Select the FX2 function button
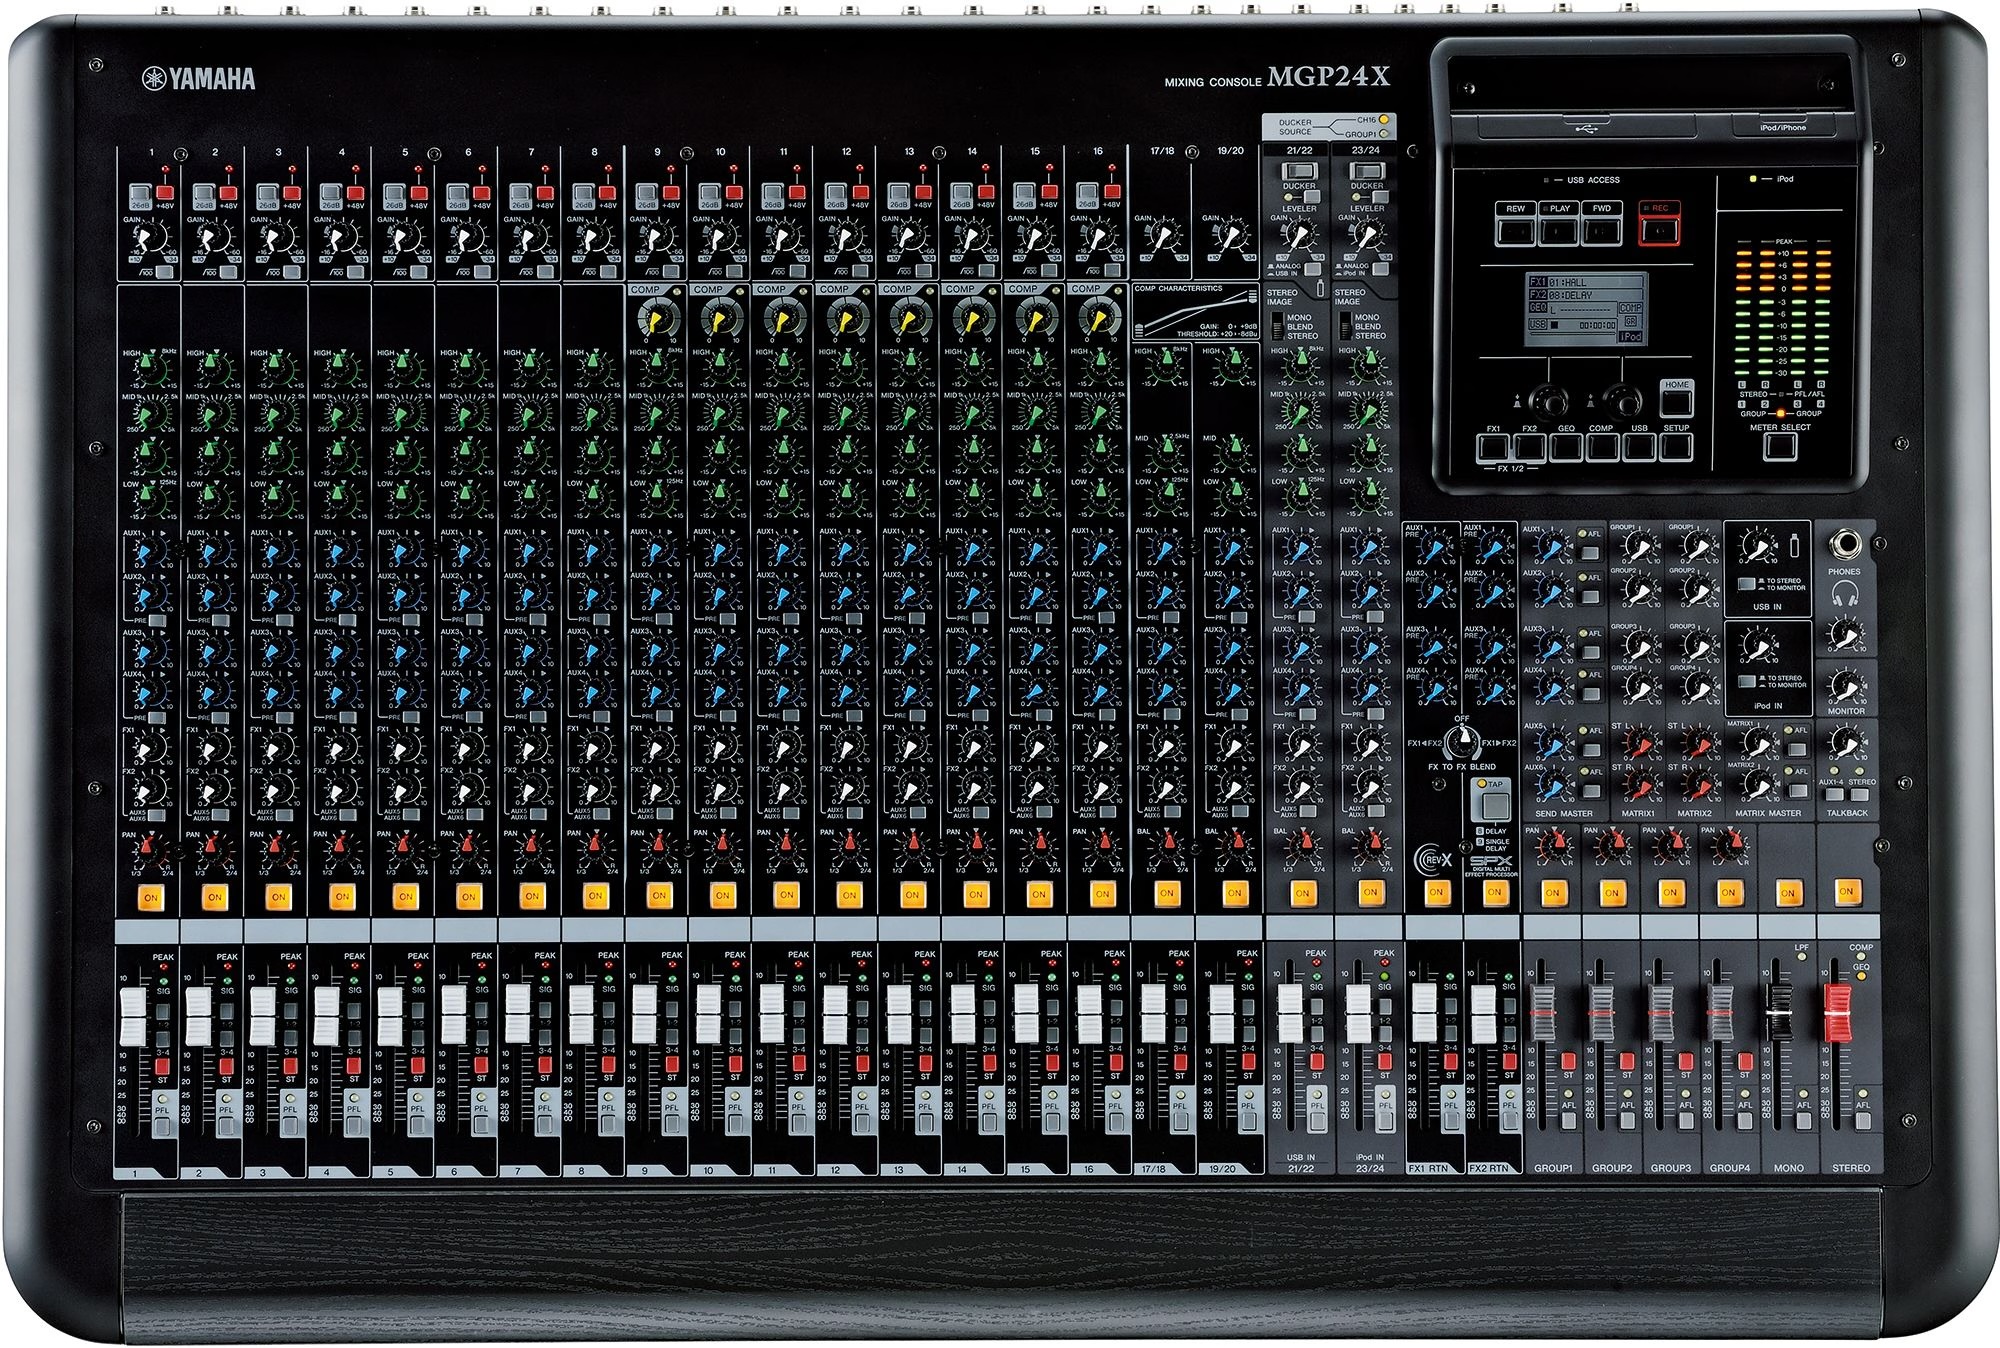The image size is (2000, 1348). pyautogui.click(x=1530, y=449)
